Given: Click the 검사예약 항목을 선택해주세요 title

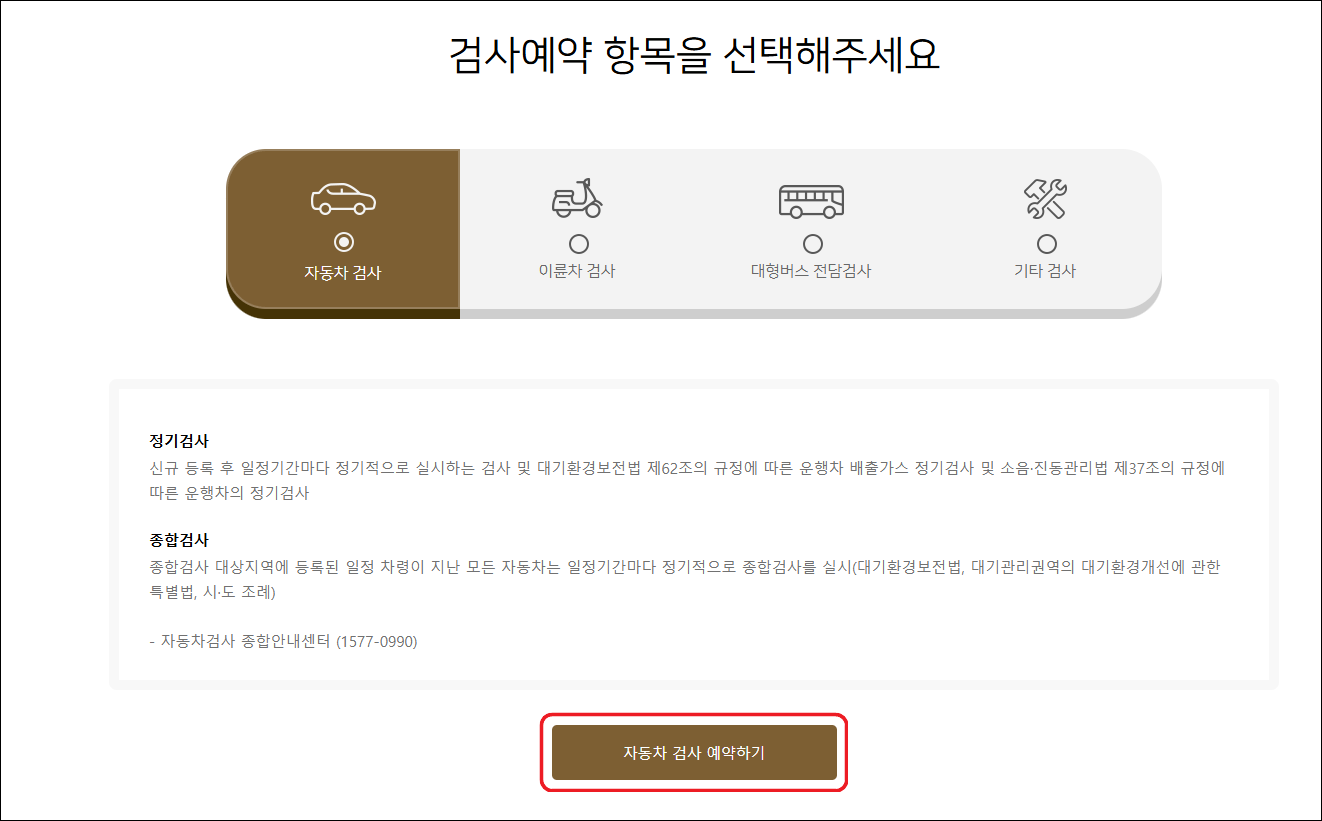Looking at the screenshot, I should click(x=695, y=54).
